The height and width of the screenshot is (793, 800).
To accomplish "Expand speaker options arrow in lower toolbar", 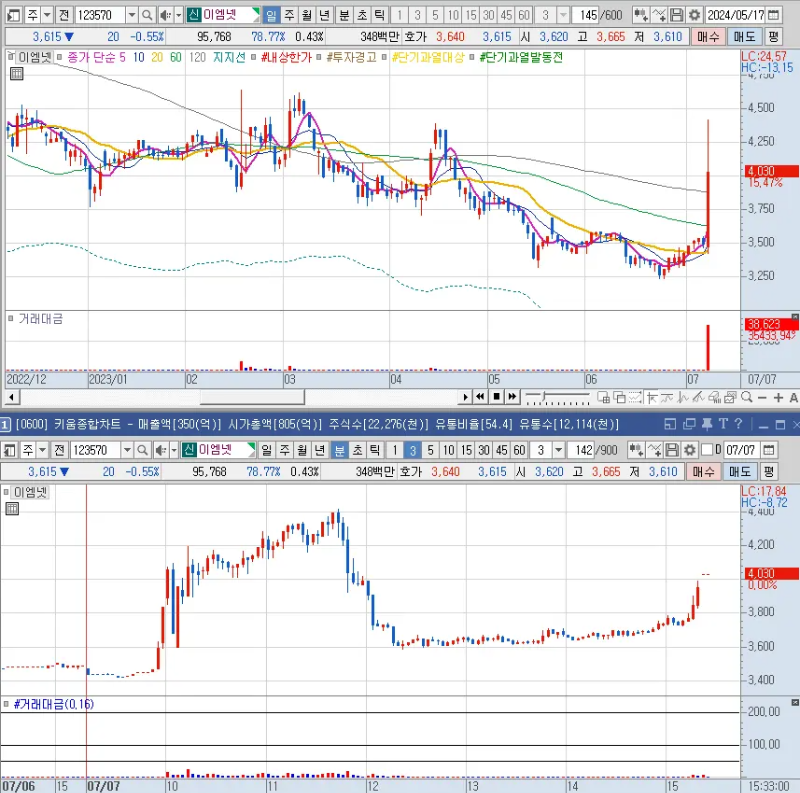I will (x=173, y=450).
